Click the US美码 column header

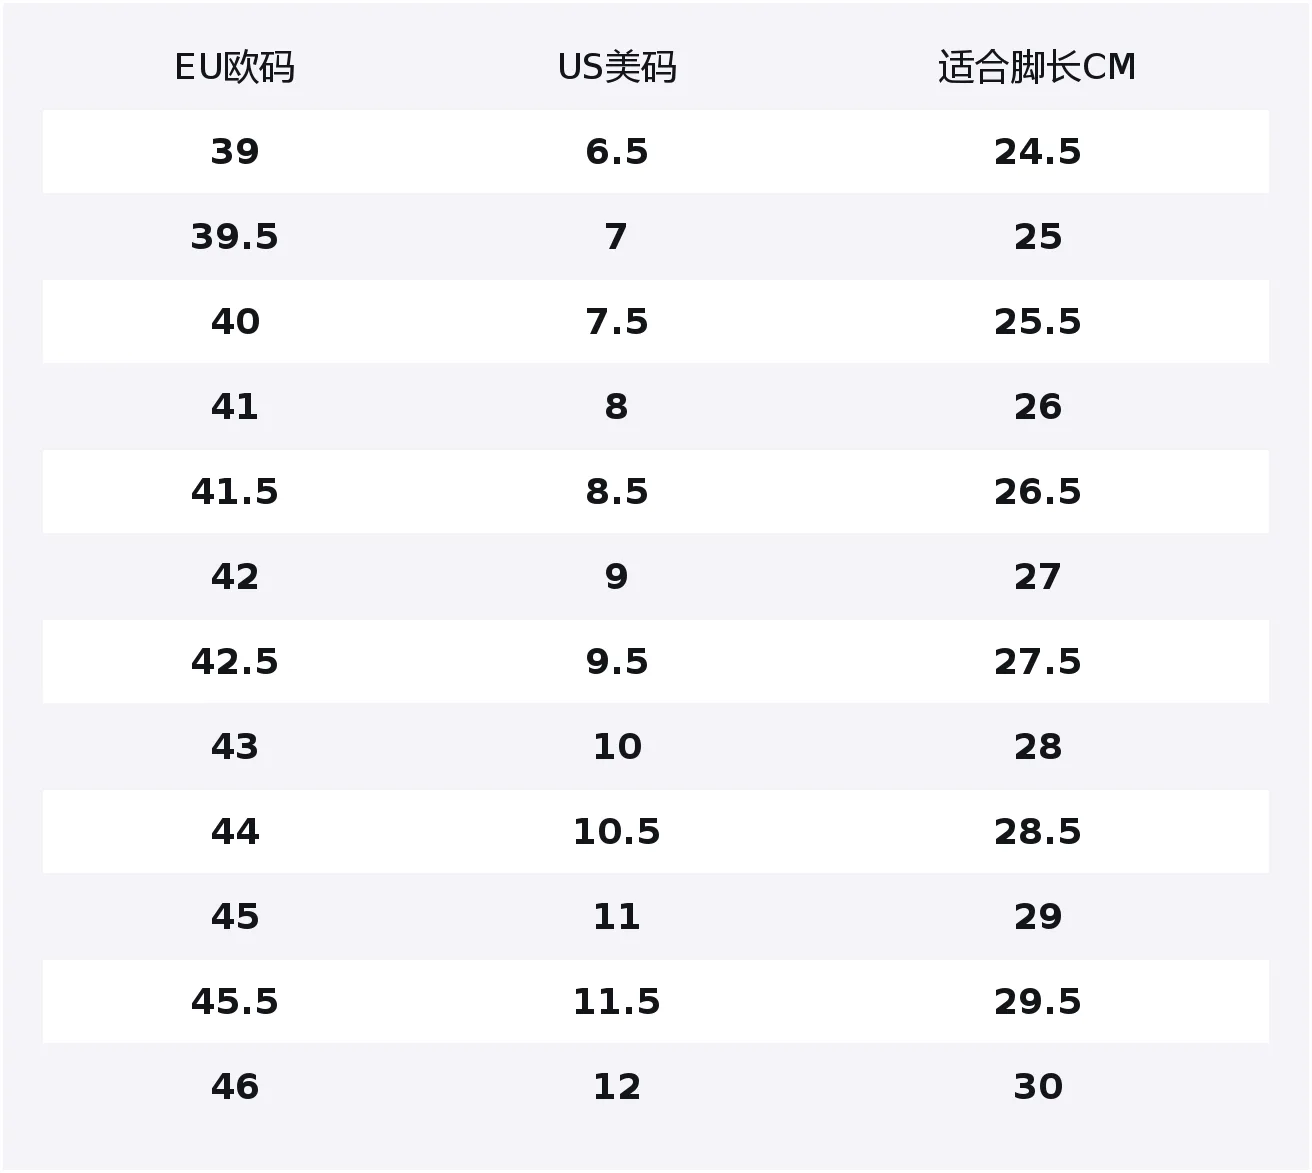click(617, 67)
